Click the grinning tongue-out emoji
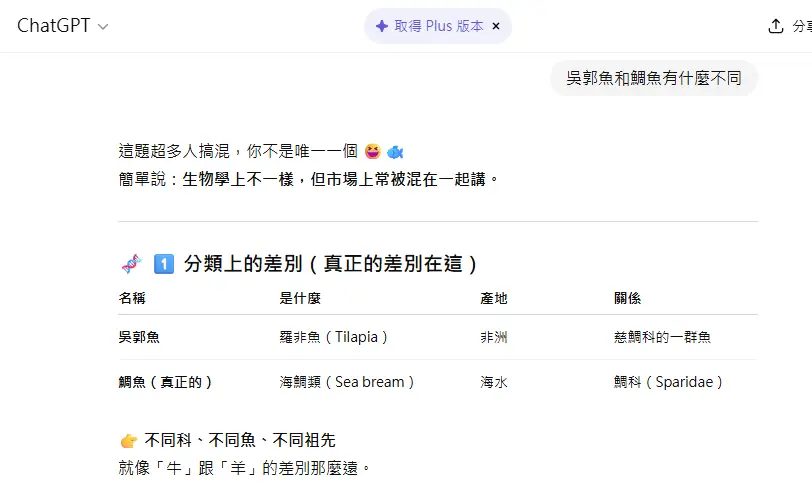Screen dimensions: 812x495 373,152
